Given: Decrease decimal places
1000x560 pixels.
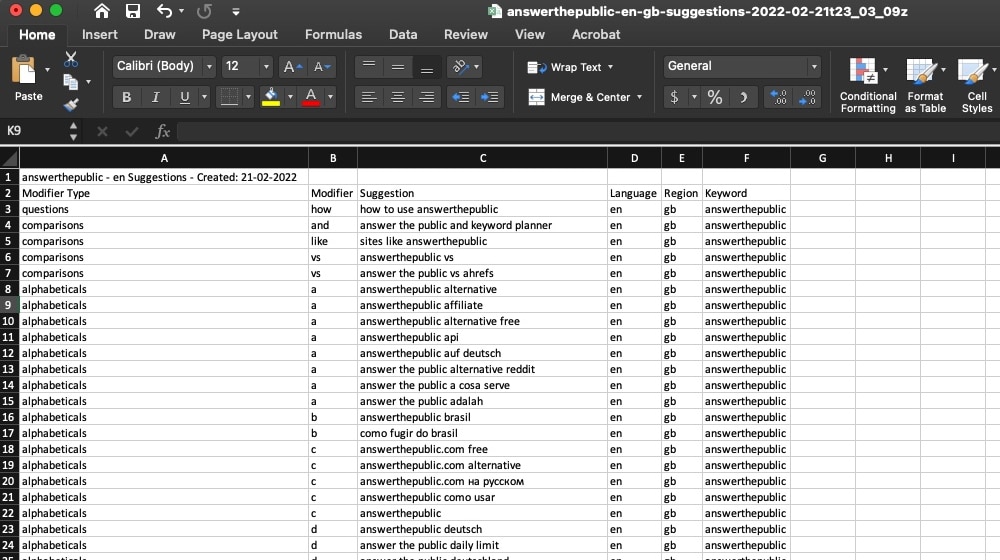Looking at the screenshot, I should pyautogui.click(x=807, y=97).
